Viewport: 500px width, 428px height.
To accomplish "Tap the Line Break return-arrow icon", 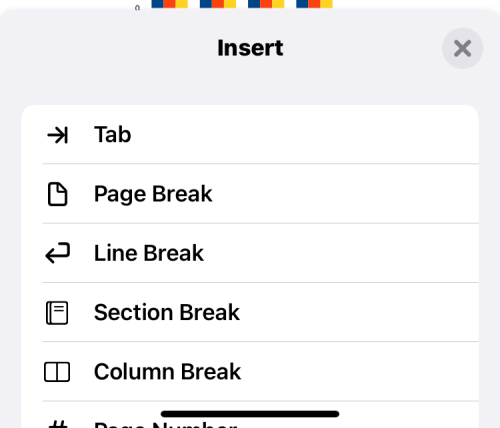I will [x=57, y=253].
